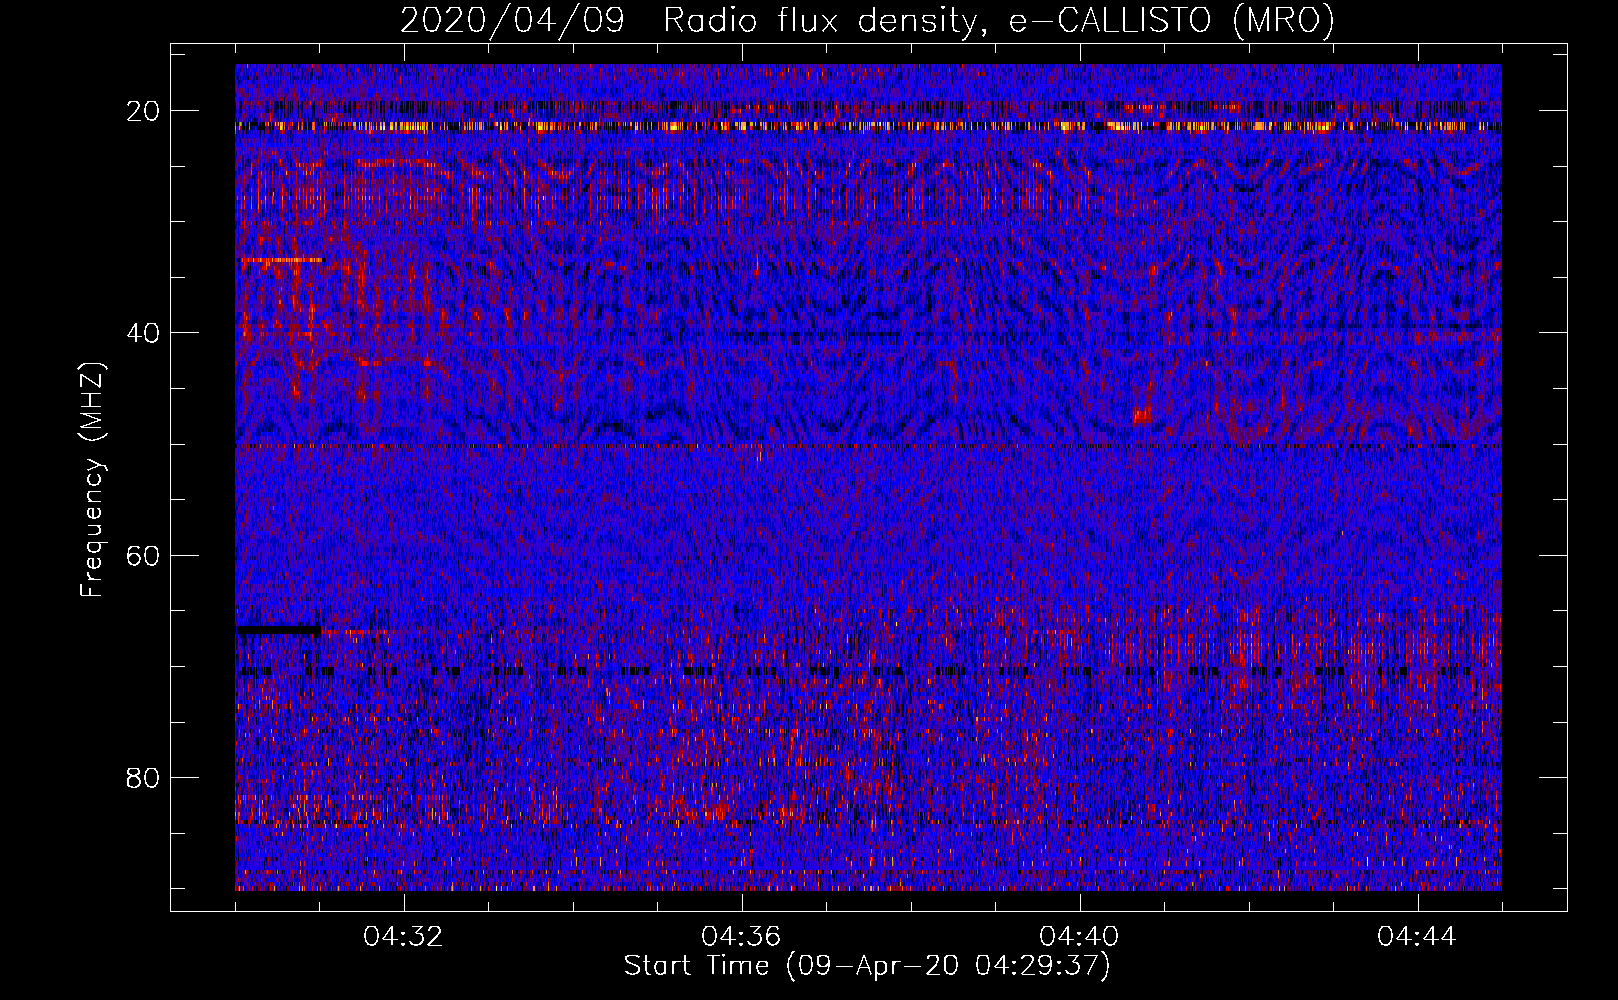
Task: Click the 20 MHz frequency tick label
Action: click(143, 111)
